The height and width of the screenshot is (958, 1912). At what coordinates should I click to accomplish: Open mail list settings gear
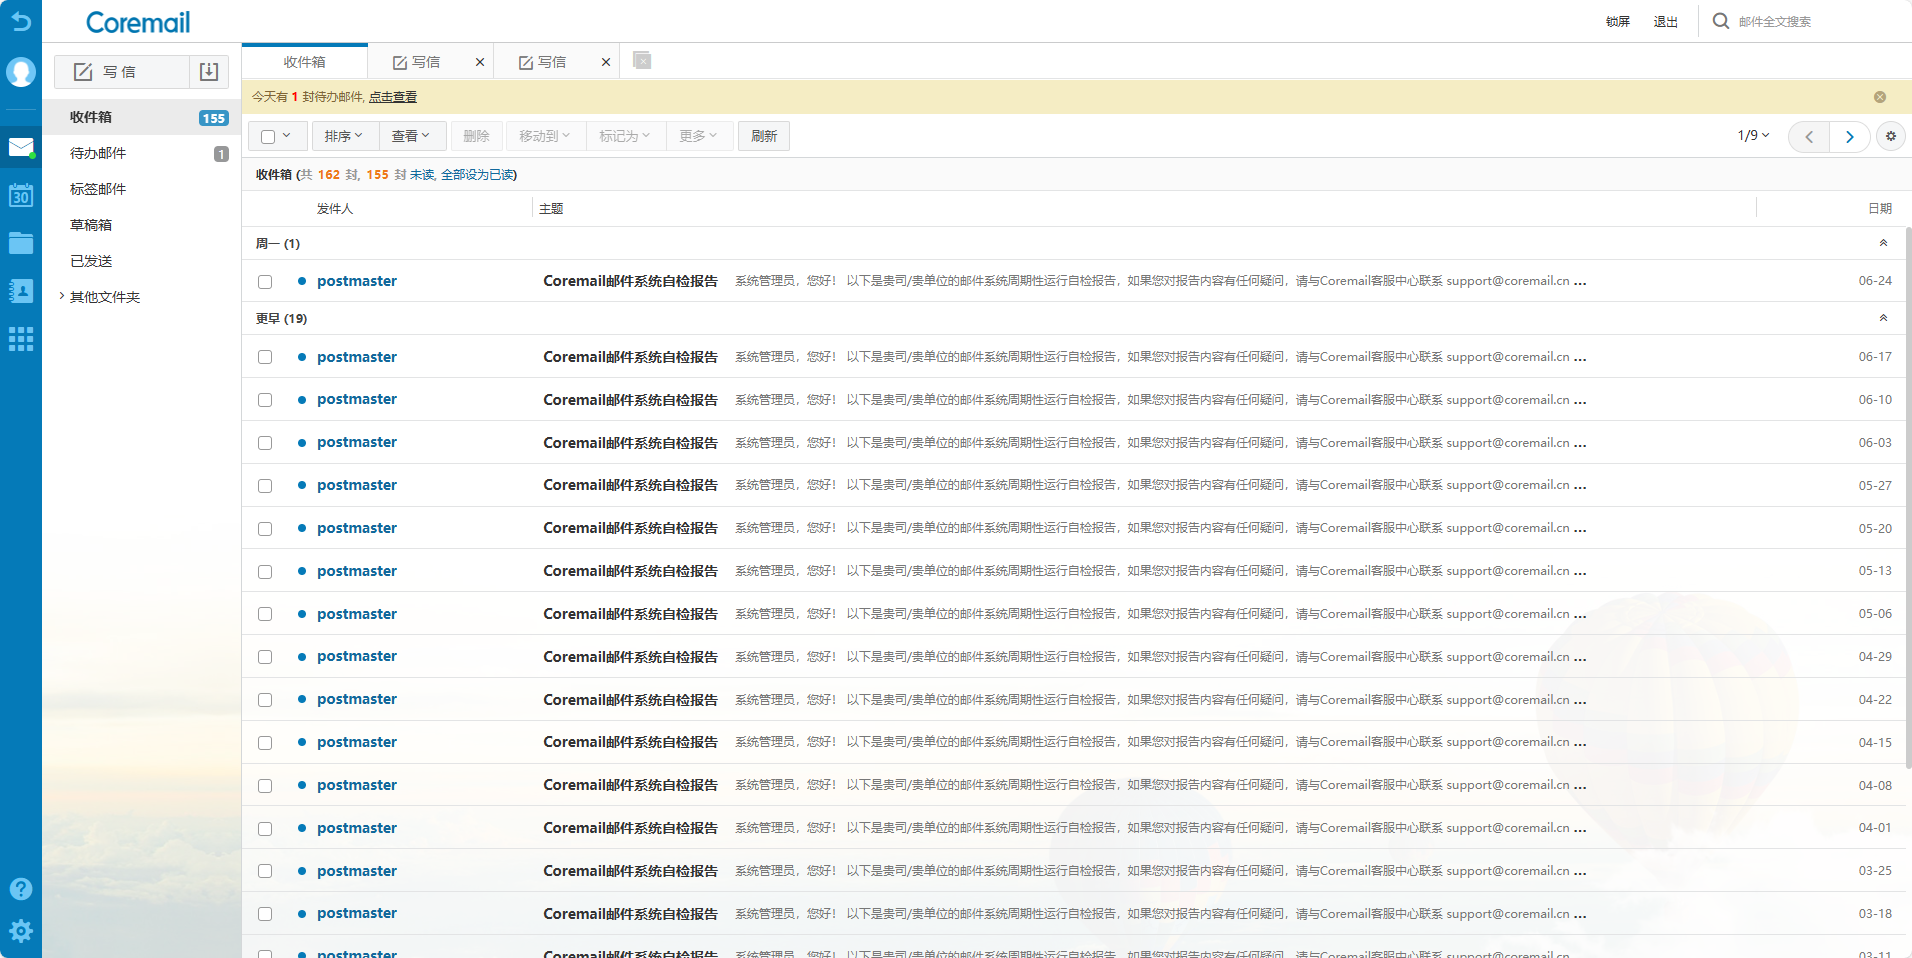(x=1891, y=136)
